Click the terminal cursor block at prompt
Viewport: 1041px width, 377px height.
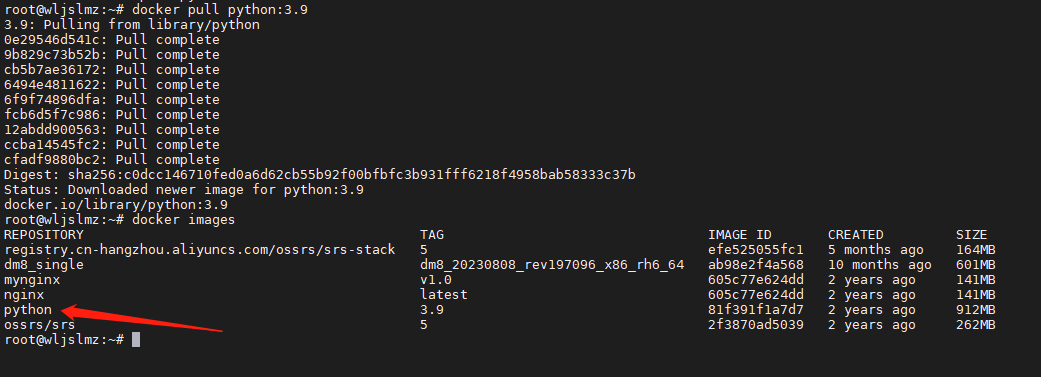pos(136,340)
